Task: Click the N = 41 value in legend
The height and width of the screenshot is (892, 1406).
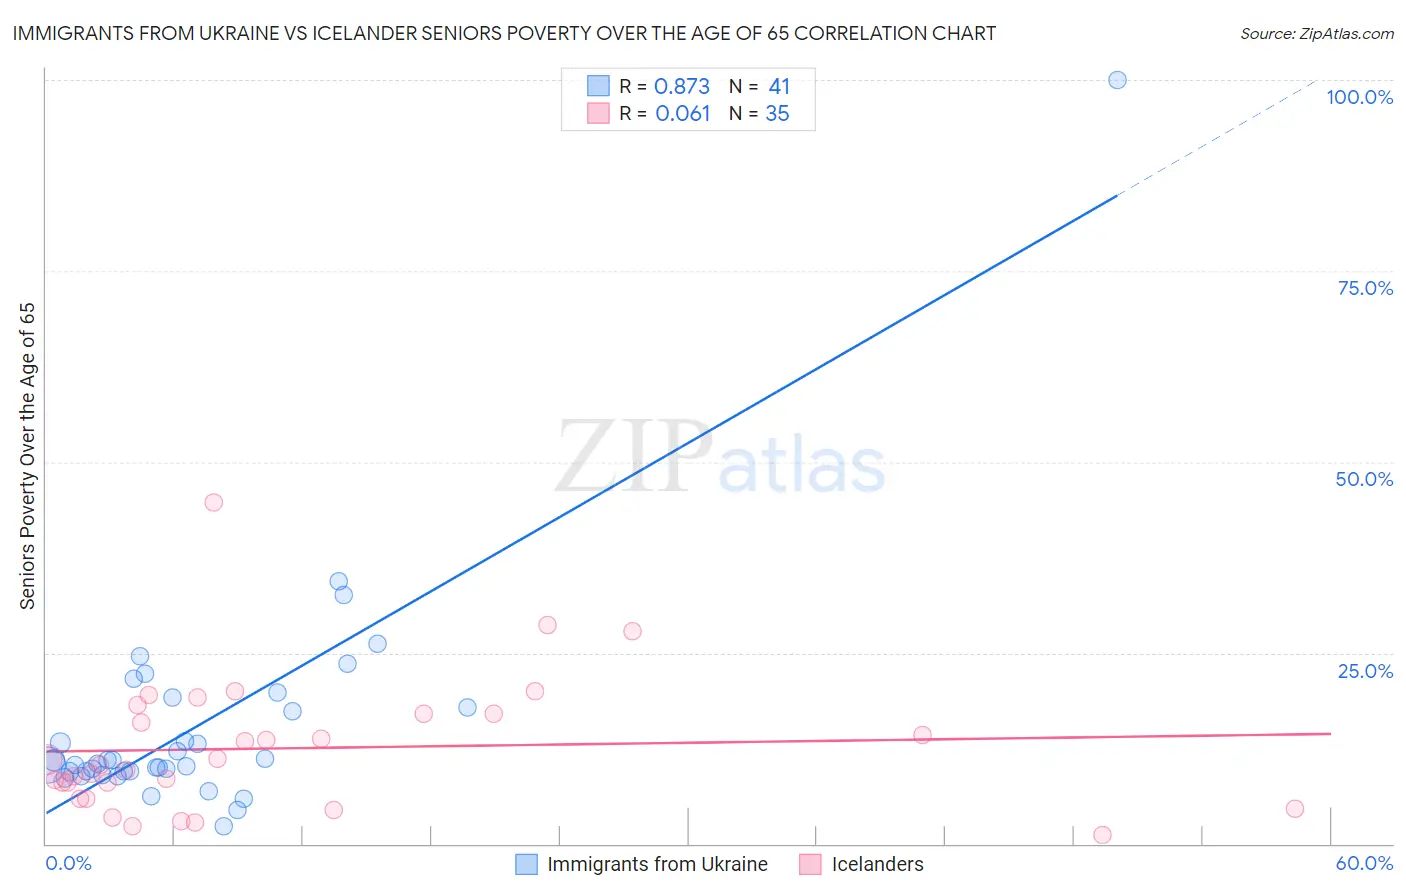Action: [x=759, y=86]
